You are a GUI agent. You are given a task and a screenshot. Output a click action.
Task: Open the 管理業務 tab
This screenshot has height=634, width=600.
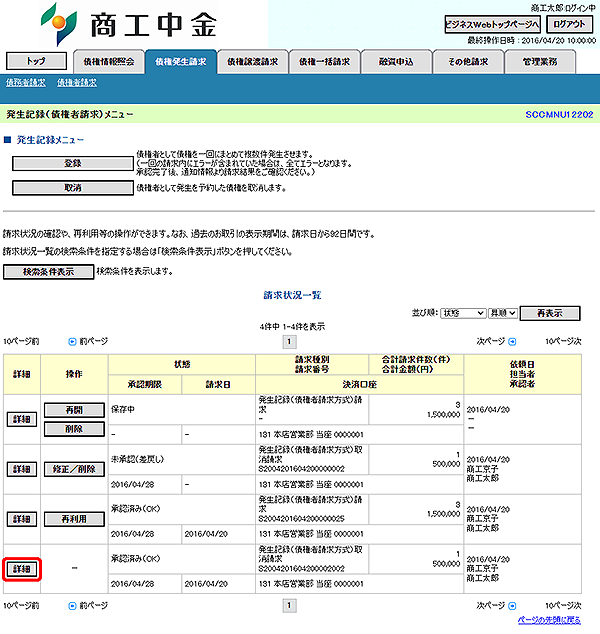(x=540, y=62)
